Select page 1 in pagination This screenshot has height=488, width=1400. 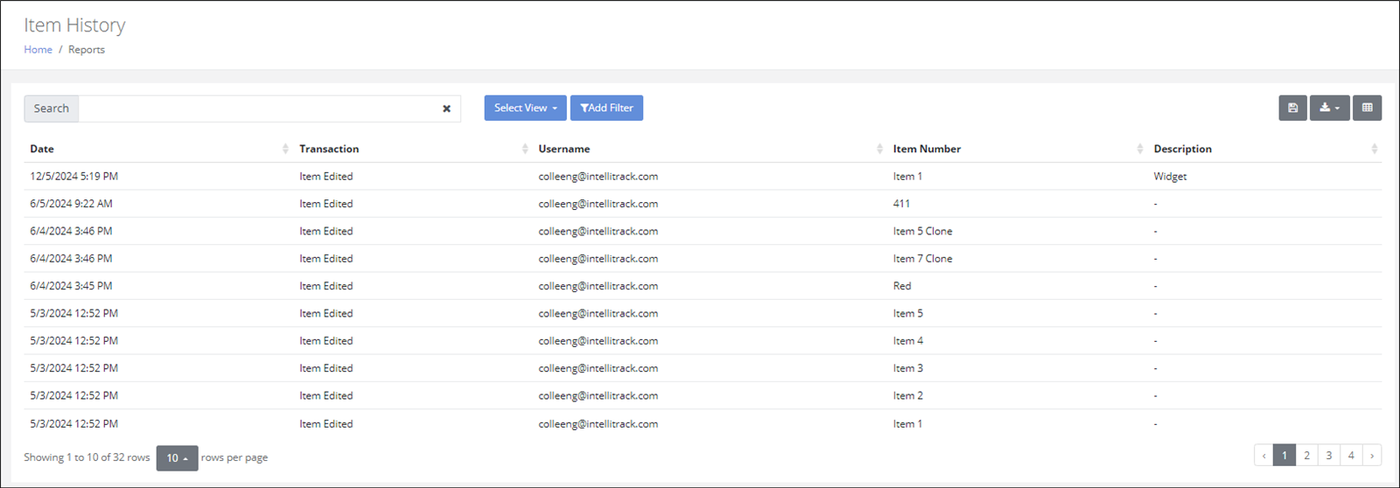1284,456
